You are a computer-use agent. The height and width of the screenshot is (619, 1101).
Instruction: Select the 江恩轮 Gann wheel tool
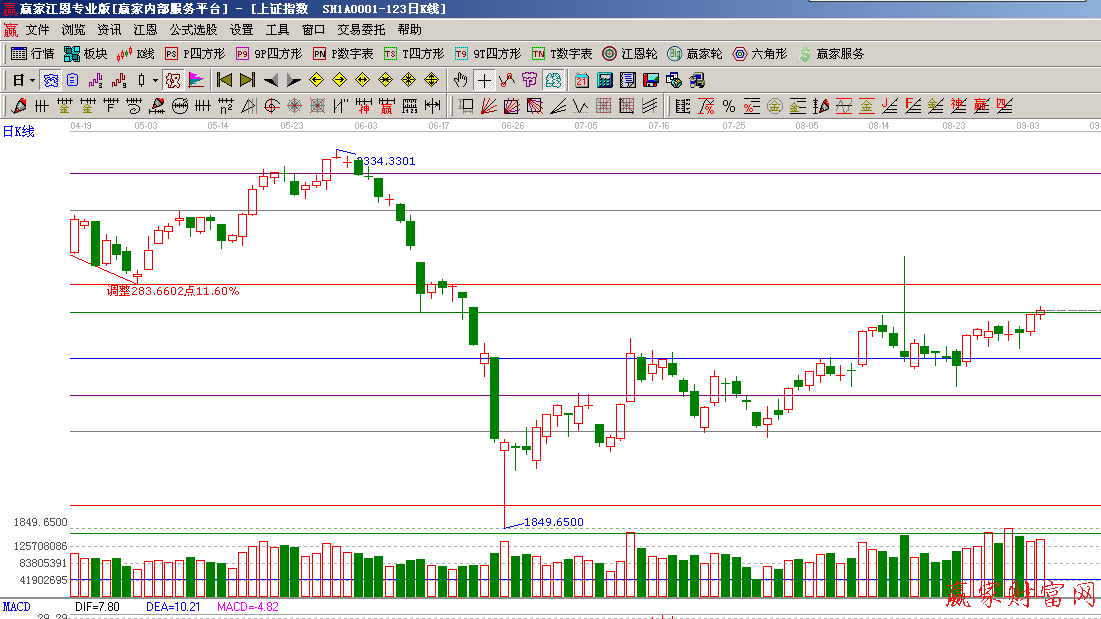[x=629, y=54]
